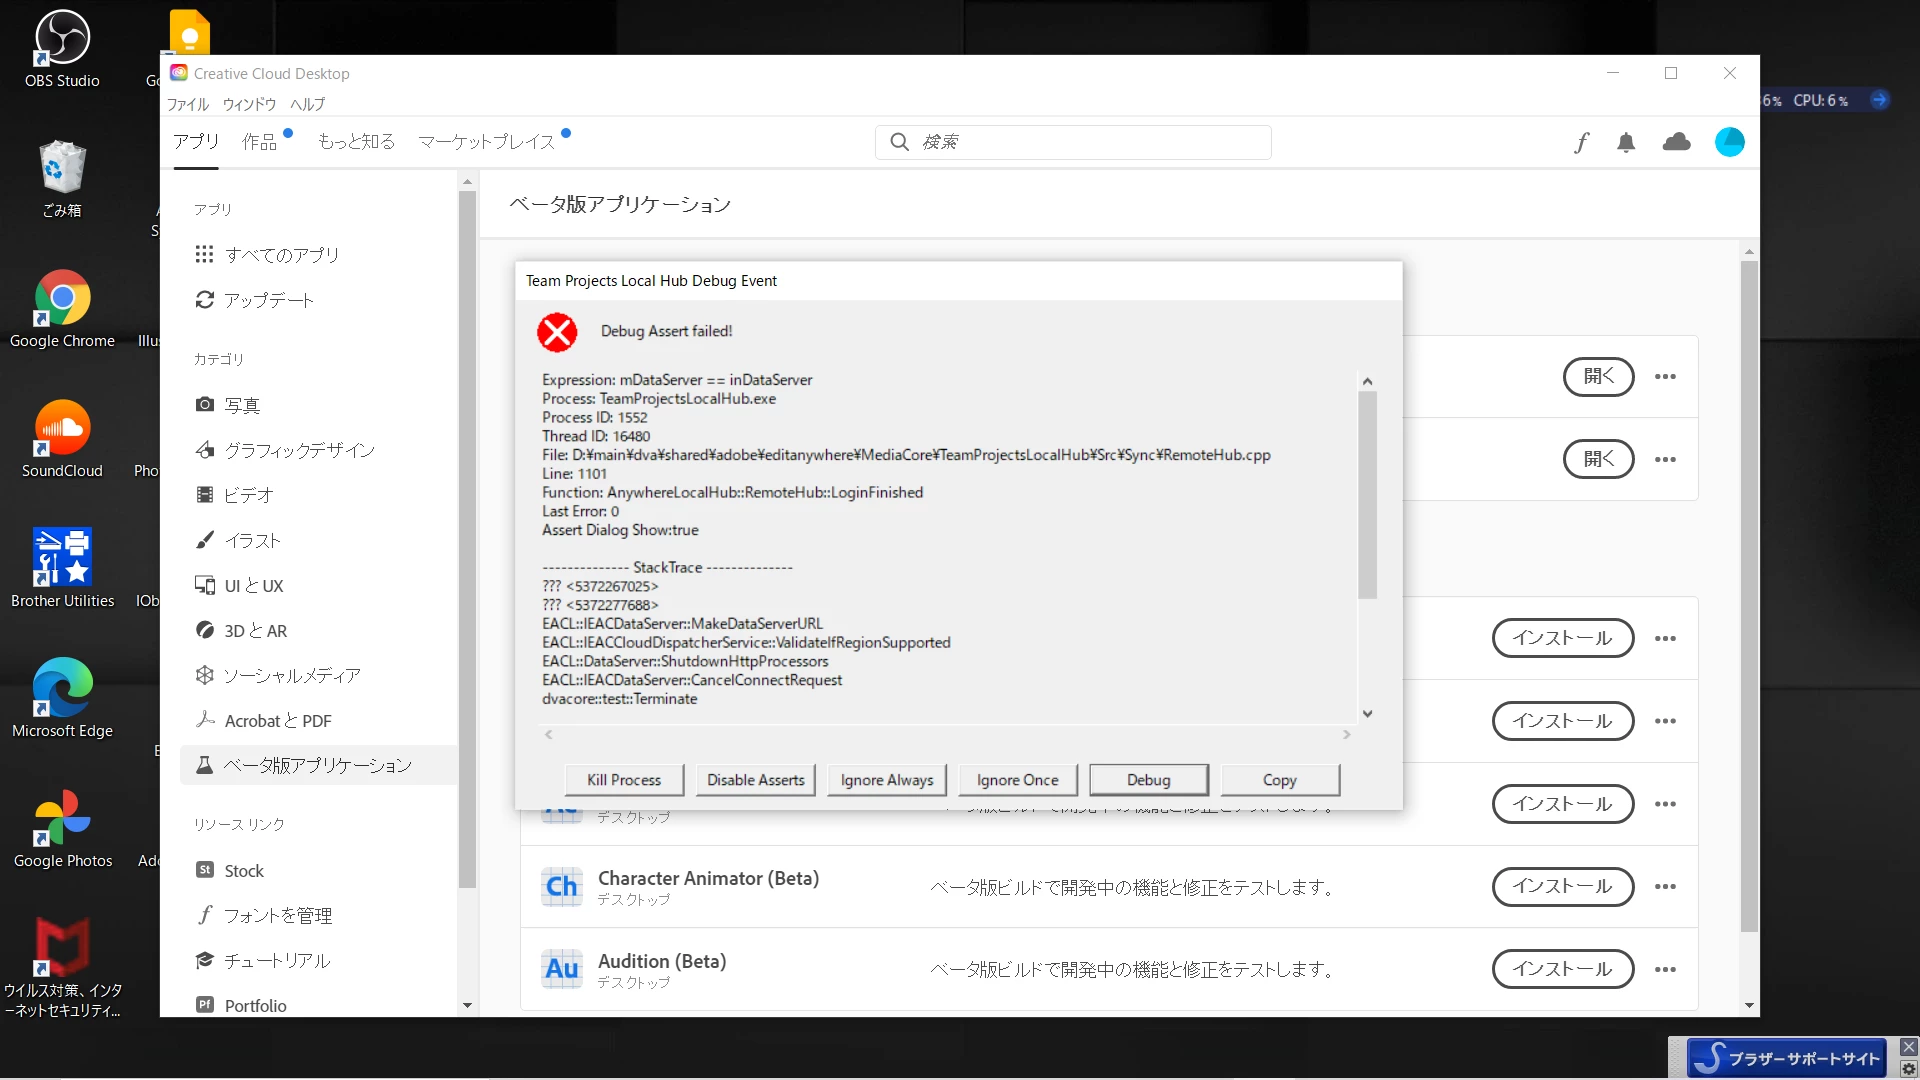Select ベータ版アプリケーション in sidebar

[319, 765]
